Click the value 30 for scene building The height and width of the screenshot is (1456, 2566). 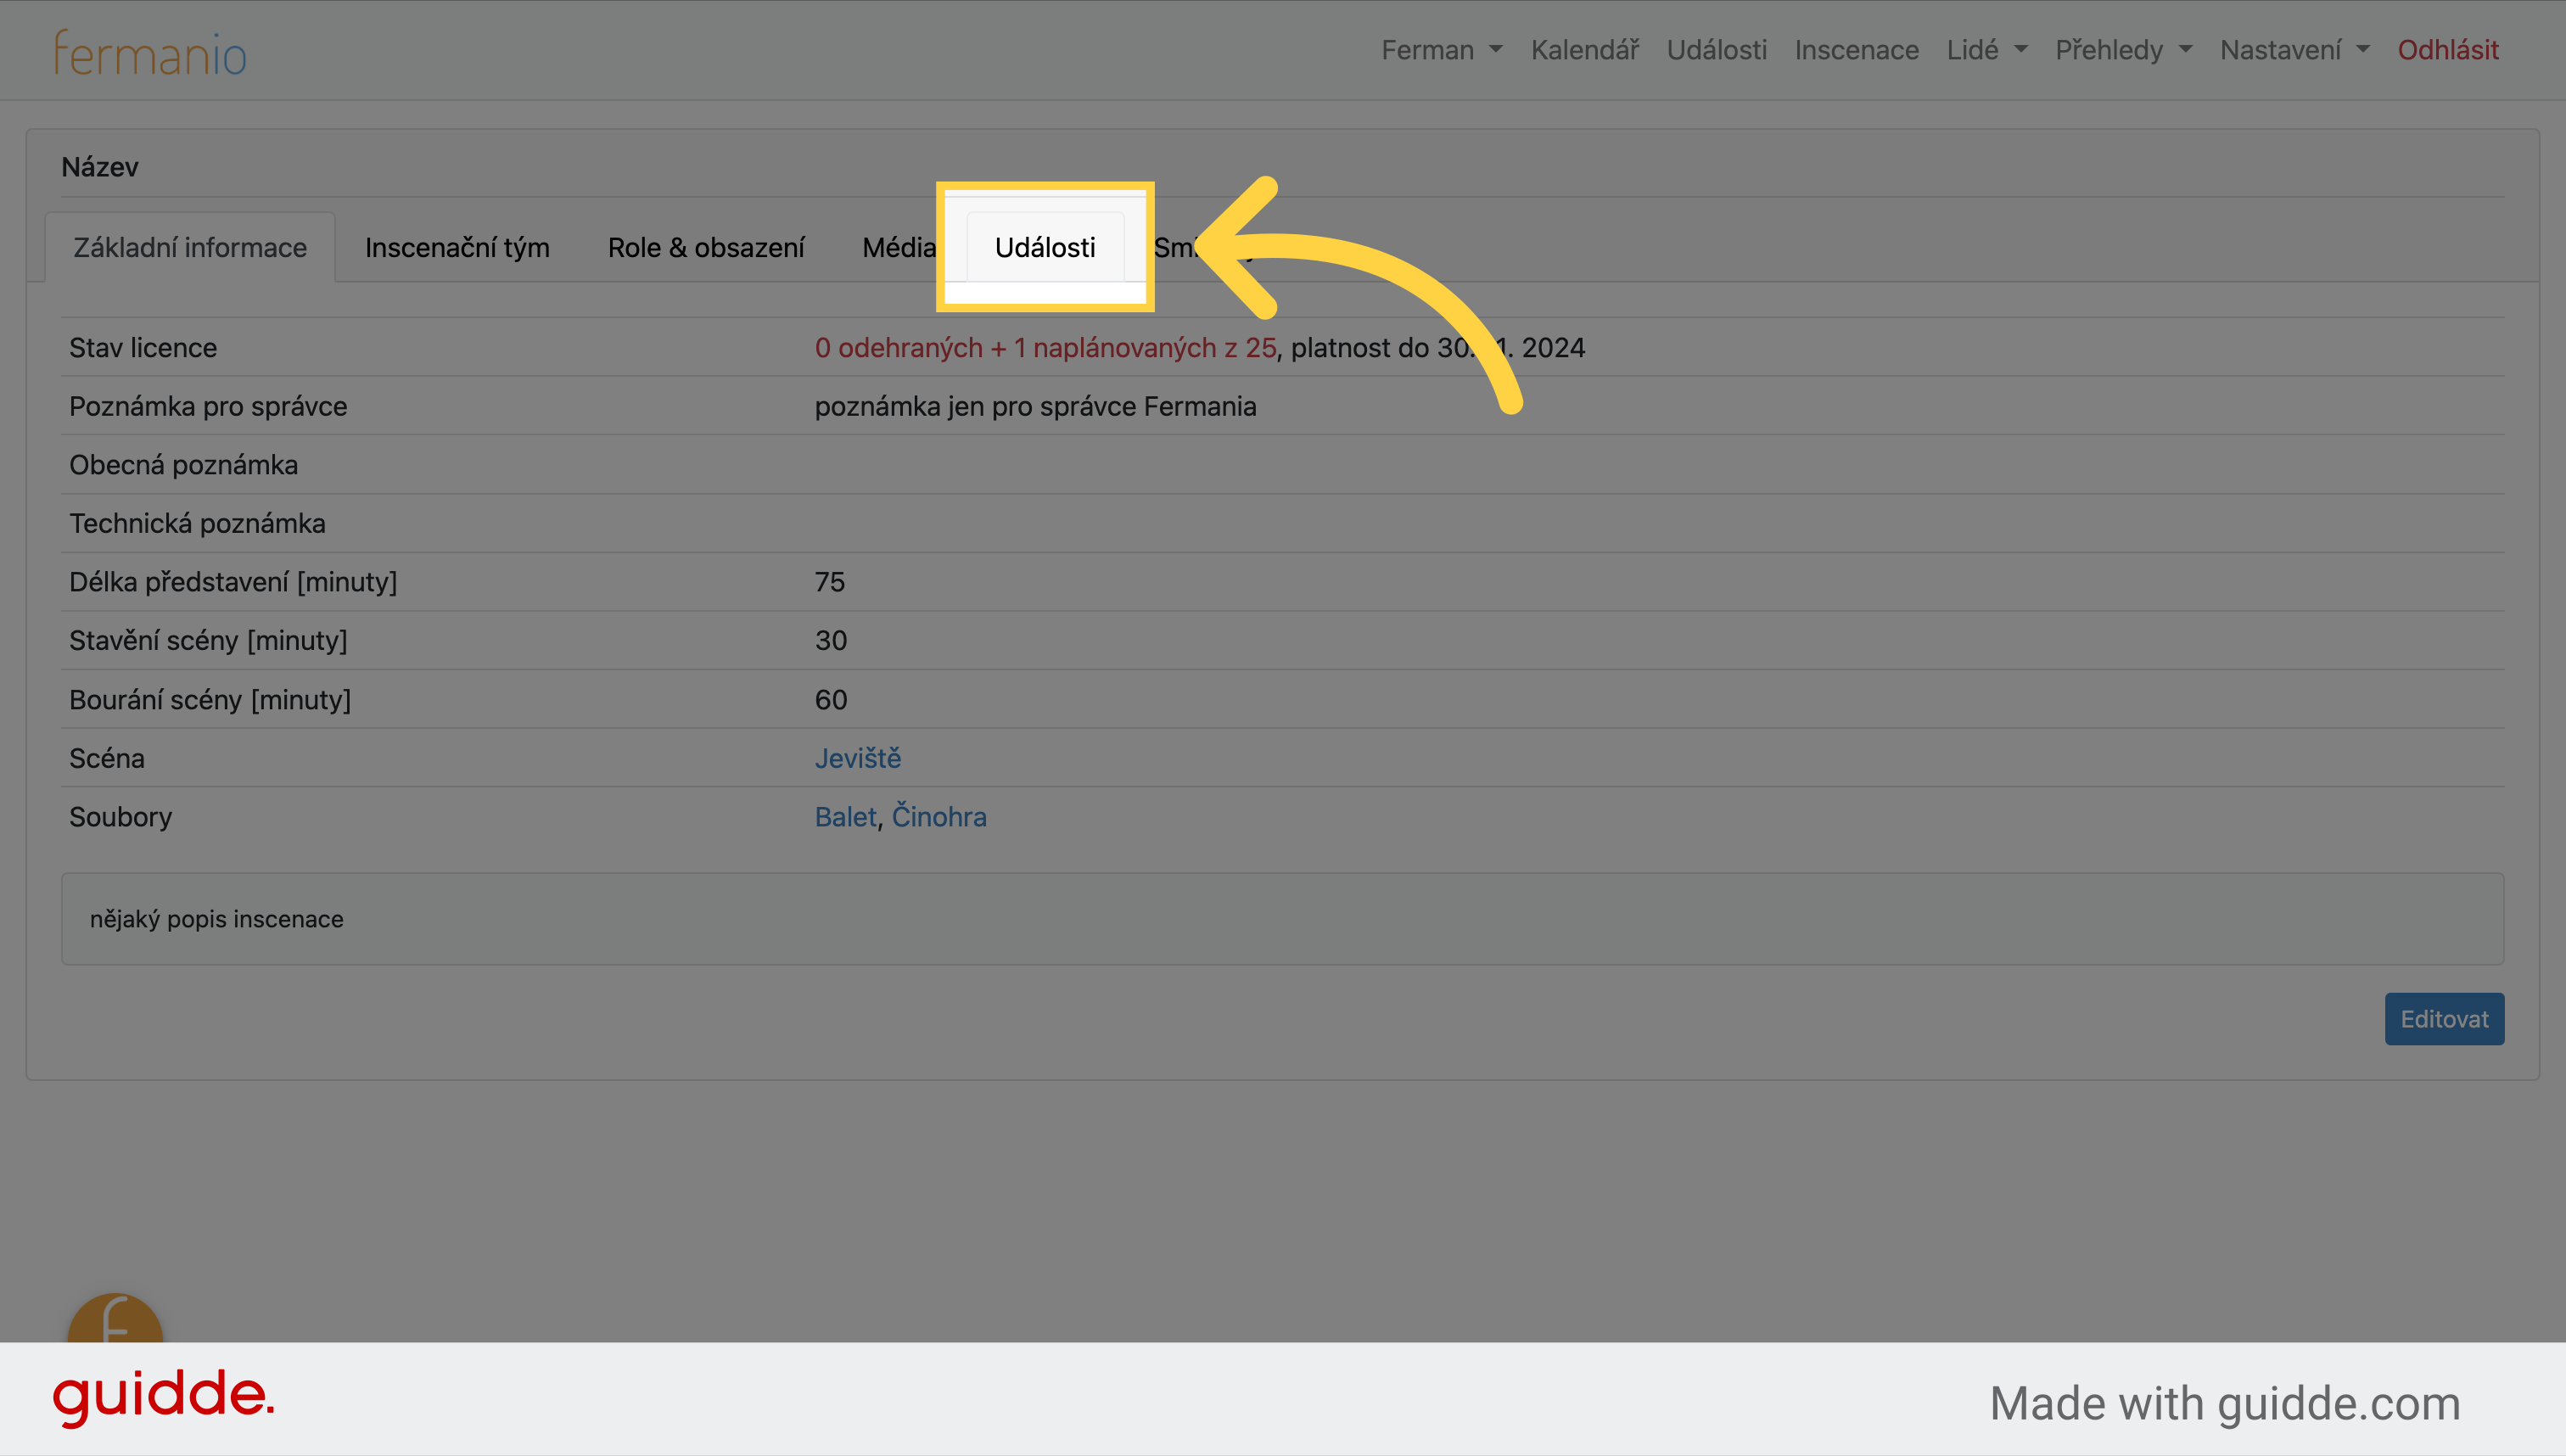coord(830,640)
